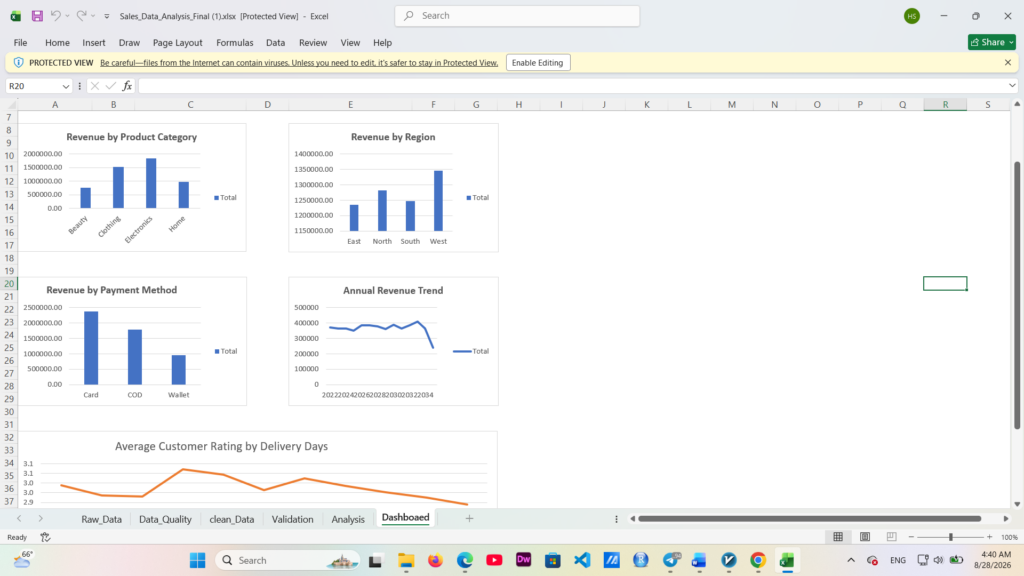
Task: Click the title bar Search box
Action: coord(517,16)
